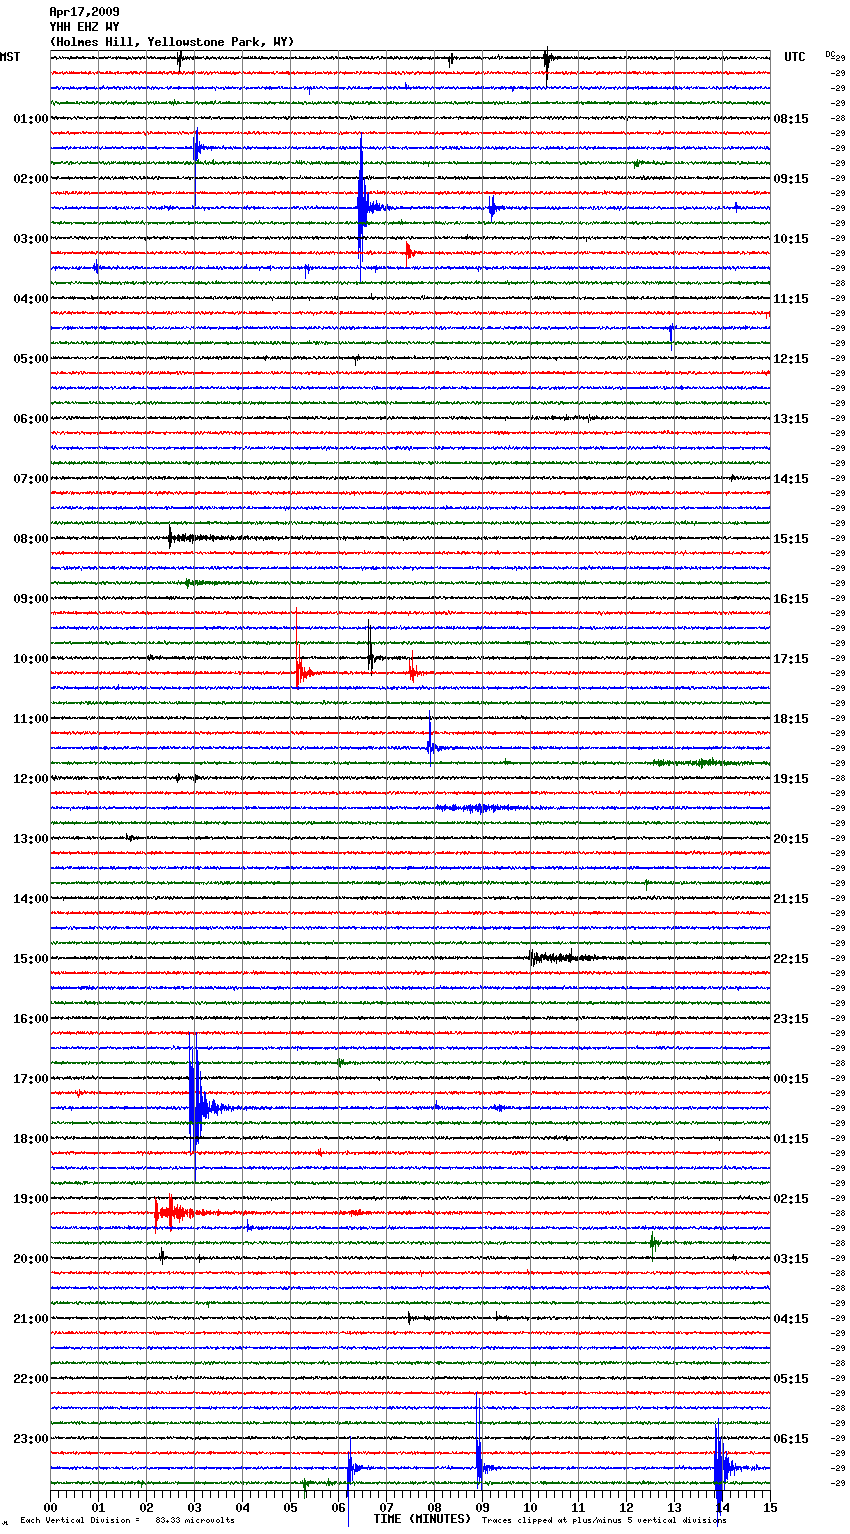Click the '12:15' UTC time label
Screen dimensions: 850x1534
(x=791, y=359)
